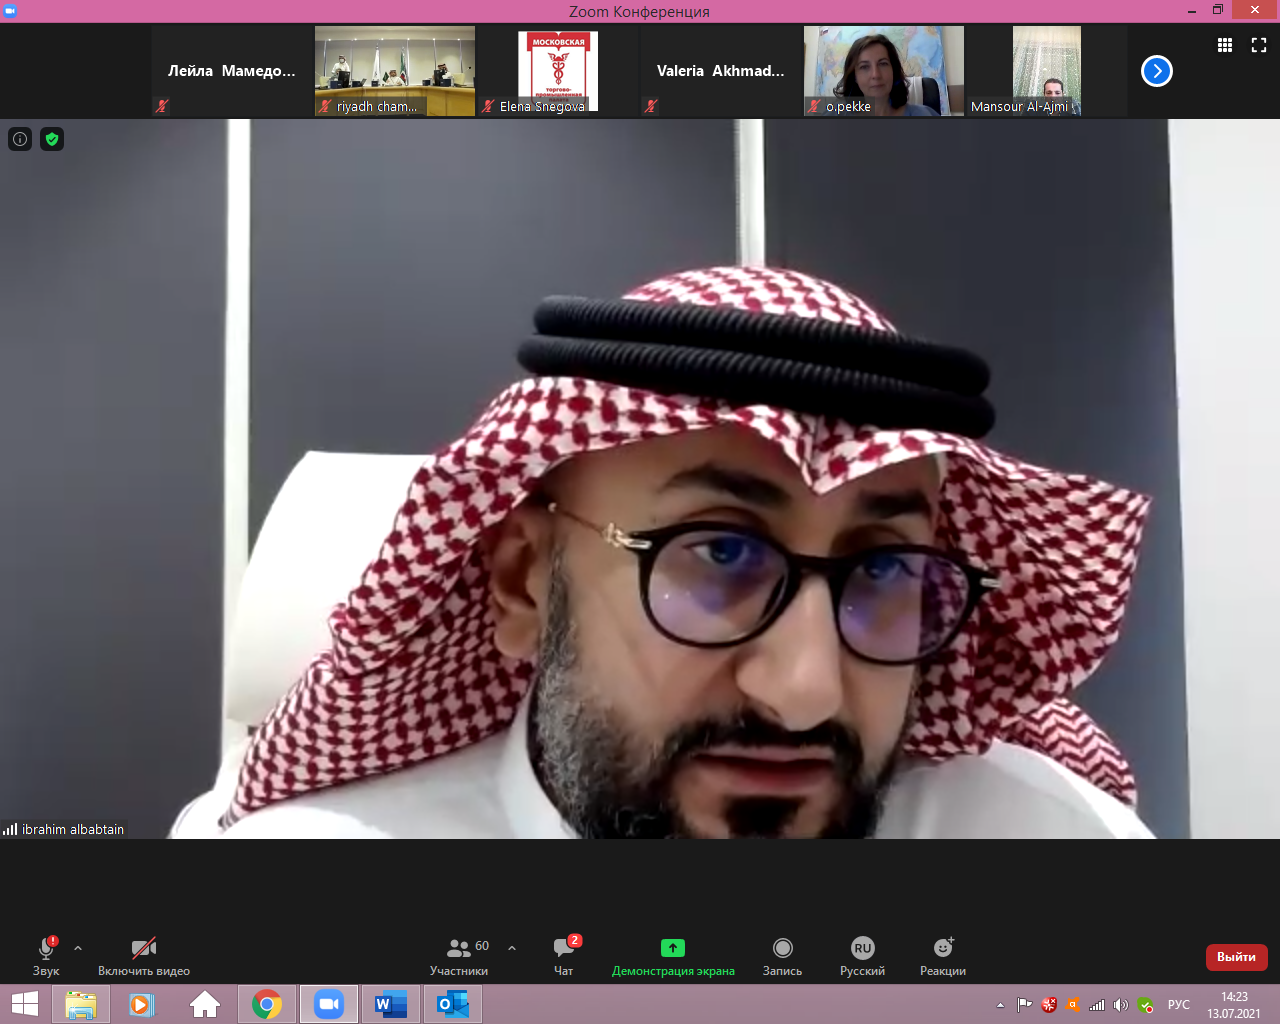Turn on camera with Включить видео
Viewport: 1280px width, 1024px height.
(144, 955)
